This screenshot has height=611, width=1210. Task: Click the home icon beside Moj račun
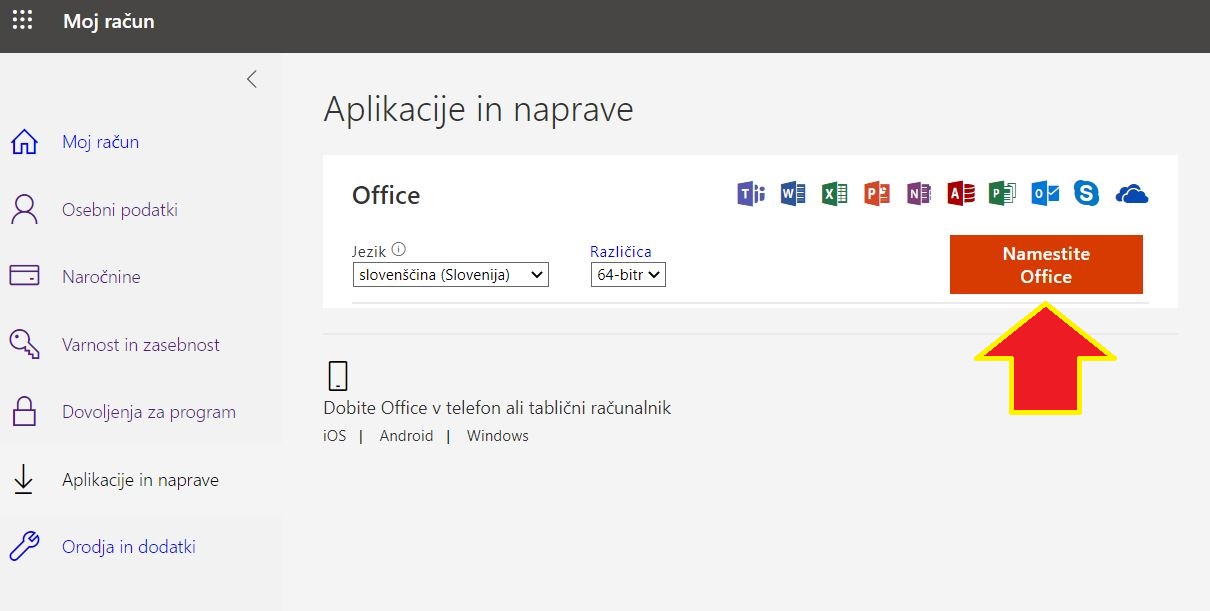click(24, 142)
